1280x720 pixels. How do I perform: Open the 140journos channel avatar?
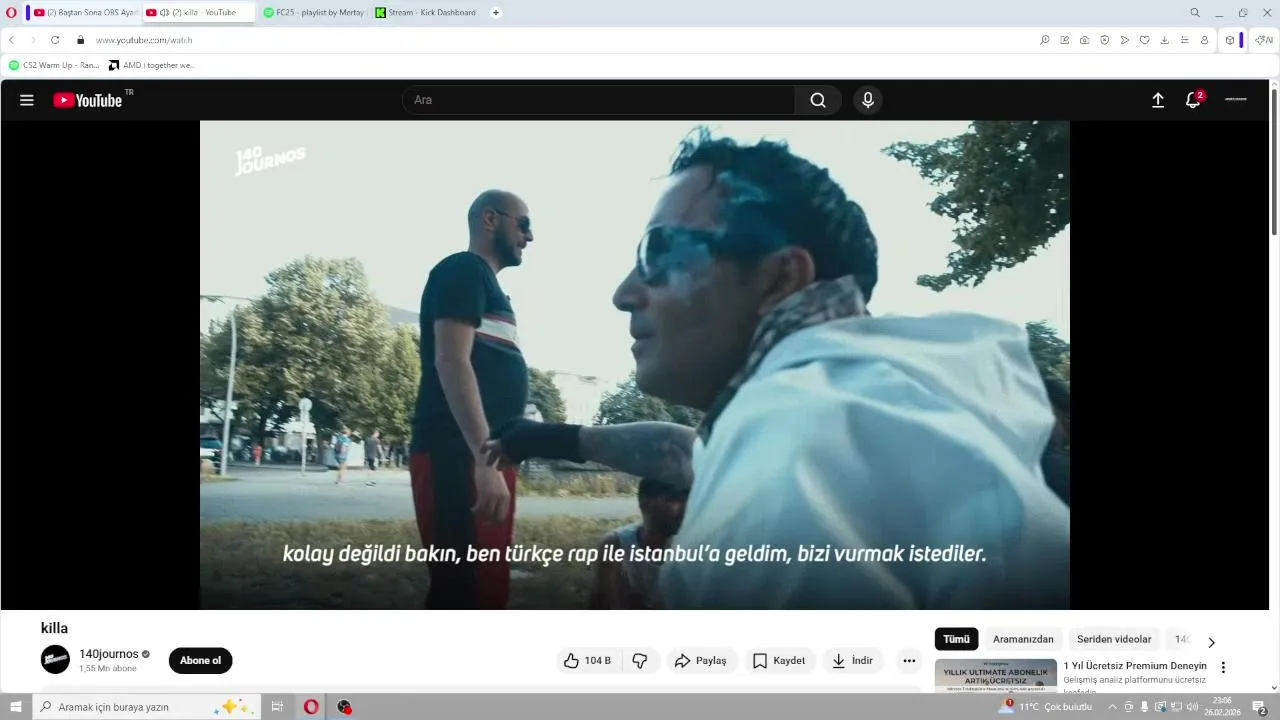[55, 660]
